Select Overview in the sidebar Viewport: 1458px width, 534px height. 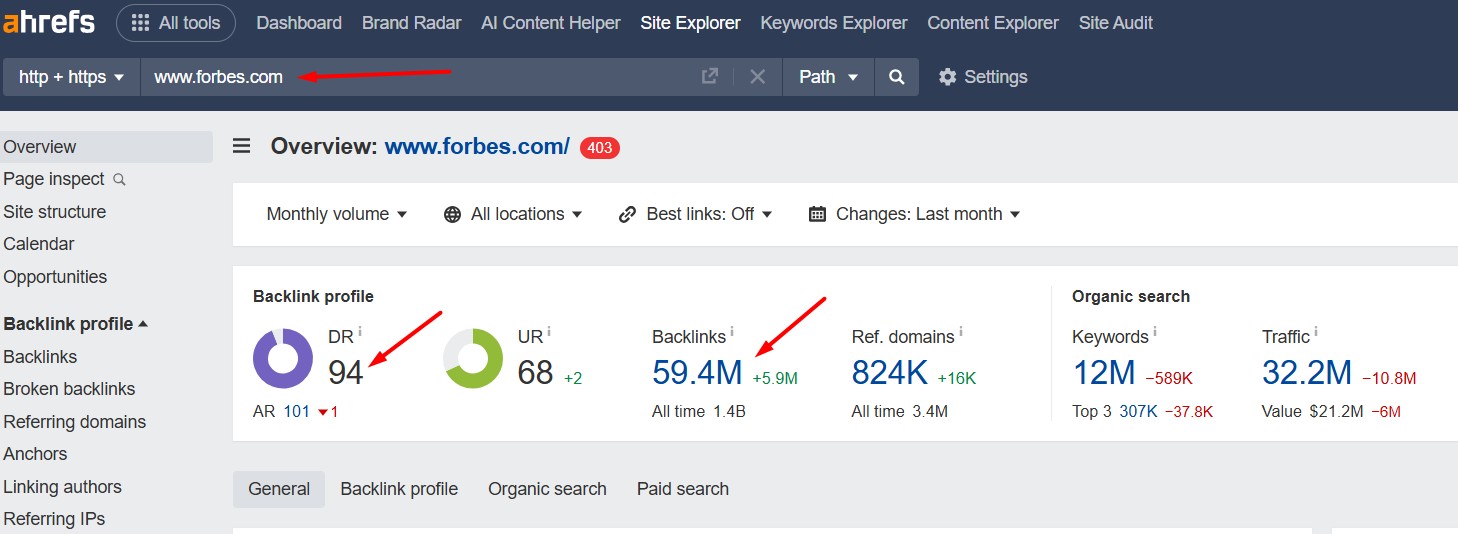tap(106, 147)
